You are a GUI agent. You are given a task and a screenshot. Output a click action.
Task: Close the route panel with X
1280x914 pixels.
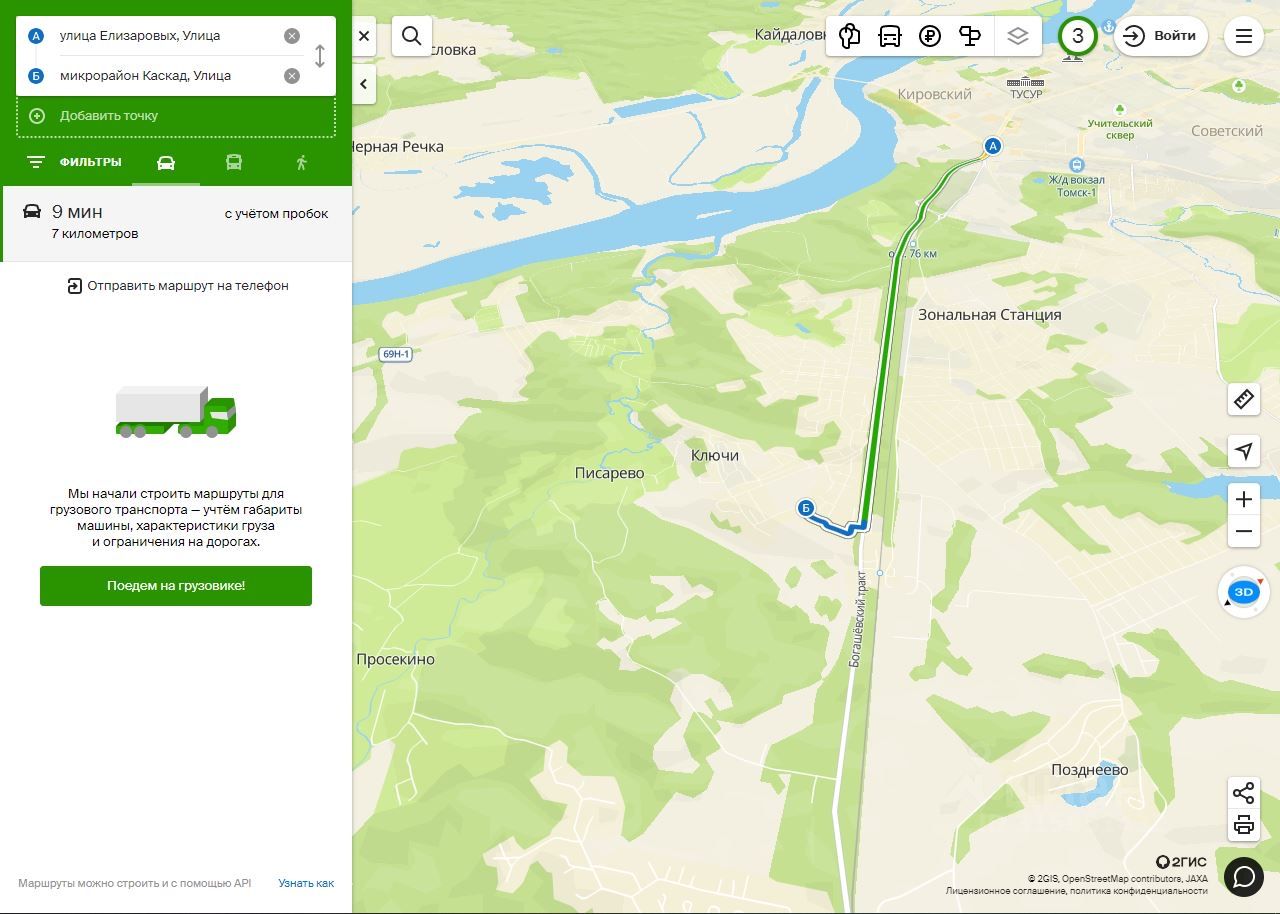(x=364, y=36)
